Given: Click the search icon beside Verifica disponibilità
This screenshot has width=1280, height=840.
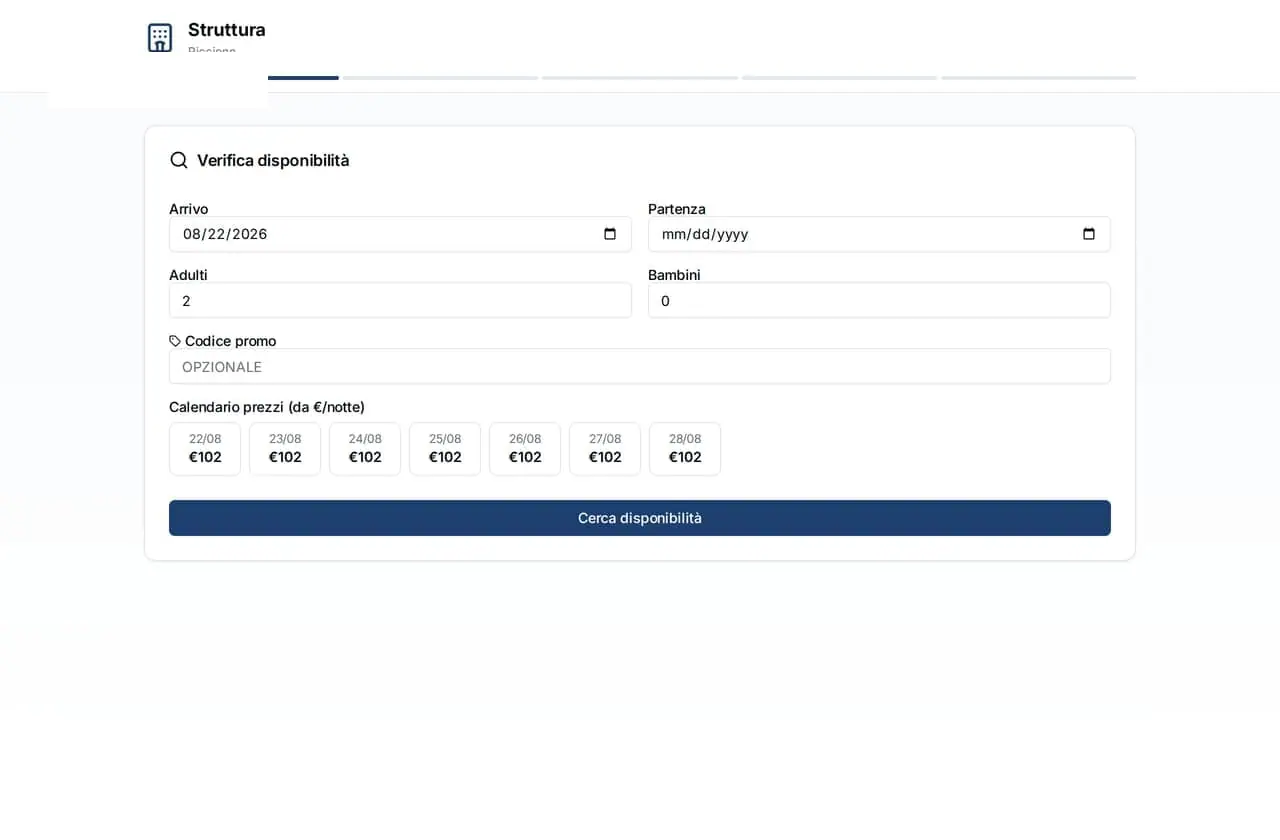Looking at the screenshot, I should coord(179,160).
